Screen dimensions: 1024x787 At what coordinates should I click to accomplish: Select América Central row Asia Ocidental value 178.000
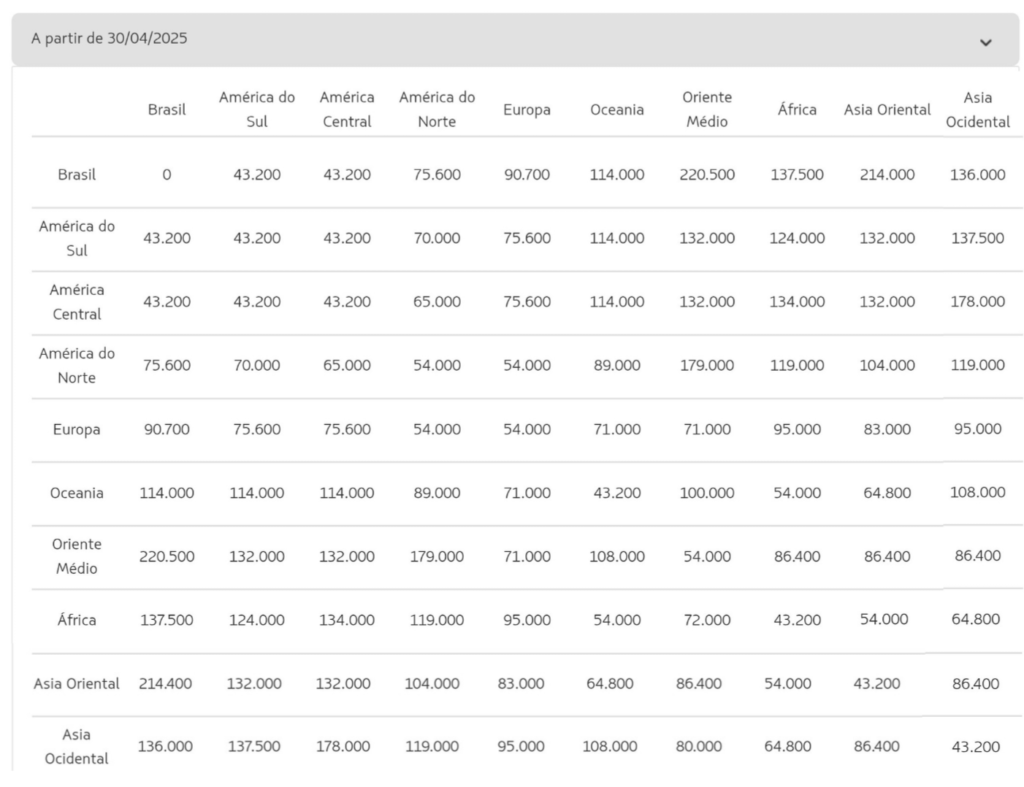click(977, 301)
